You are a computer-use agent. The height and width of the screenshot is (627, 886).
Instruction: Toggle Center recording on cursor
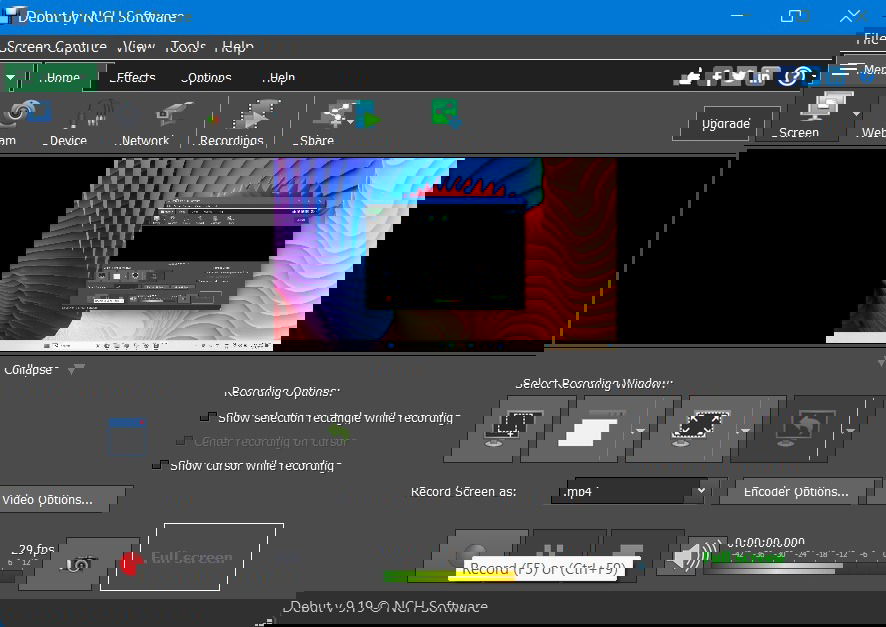(x=268, y=442)
